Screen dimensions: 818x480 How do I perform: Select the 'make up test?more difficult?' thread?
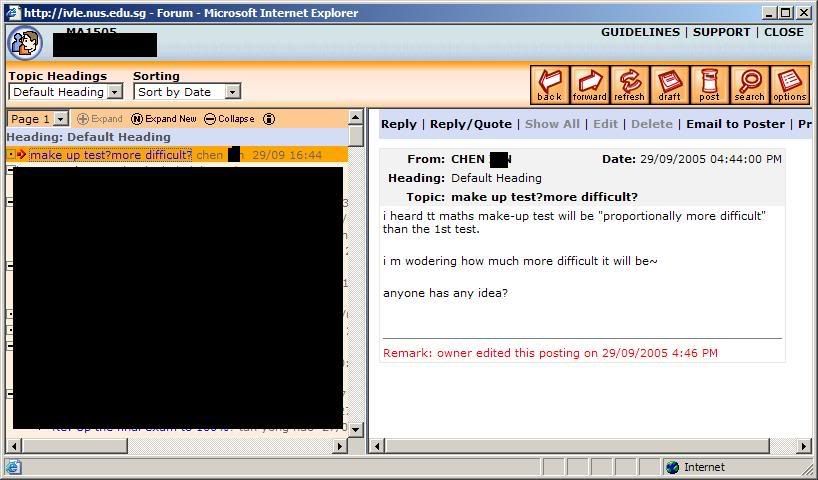[110, 155]
